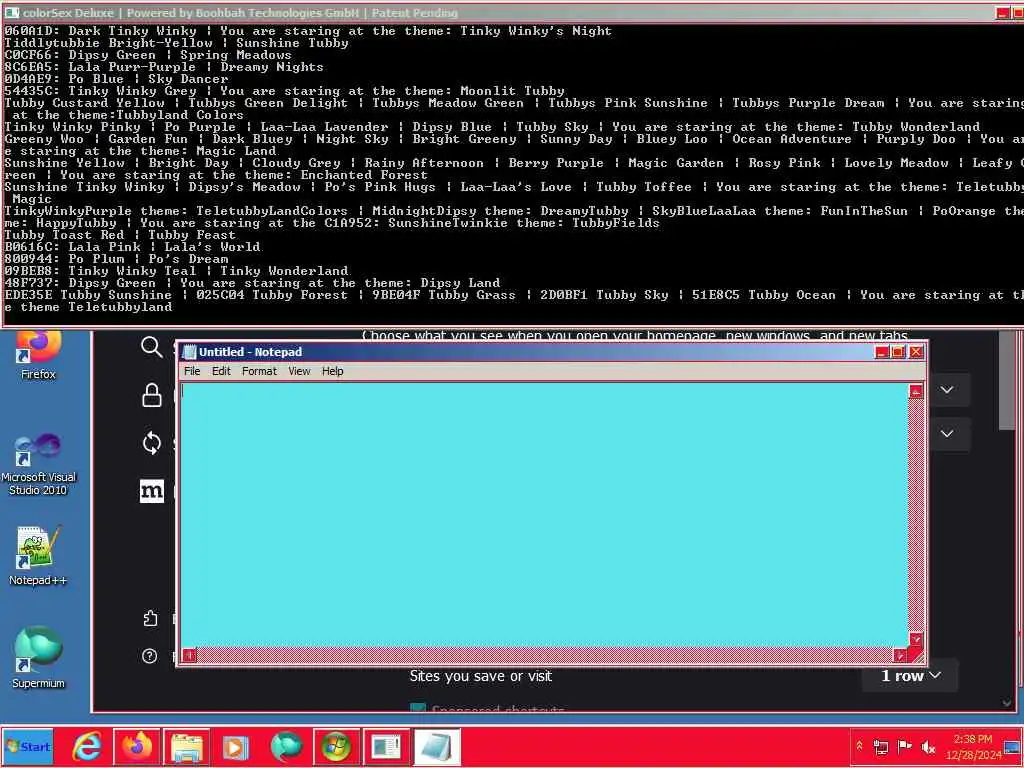The height and width of the screenshot is (768, 1024).
Task: Click the Show desktop button at taskbar end
Action: click(x=1013, y=746)
